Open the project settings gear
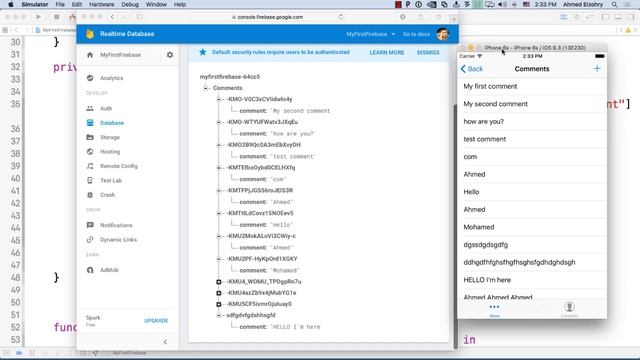The height and width of the screenshot is (360, 640). point(170,55)
